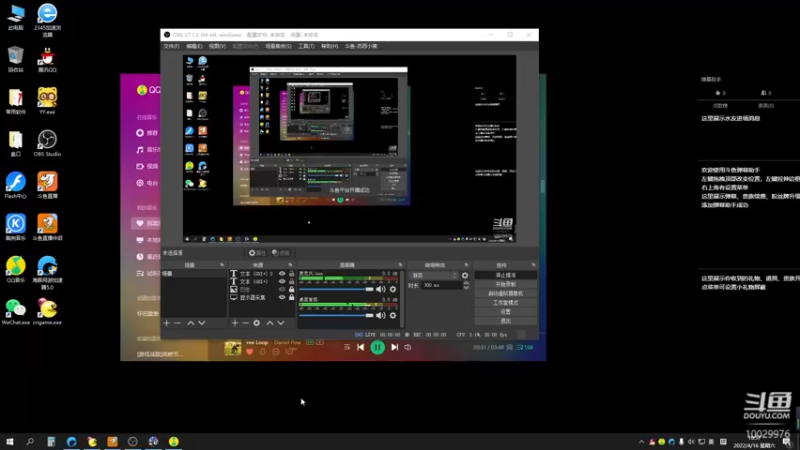Add a new source with plus icon
Screen dimensions: 800x450
tap(235, 323)
